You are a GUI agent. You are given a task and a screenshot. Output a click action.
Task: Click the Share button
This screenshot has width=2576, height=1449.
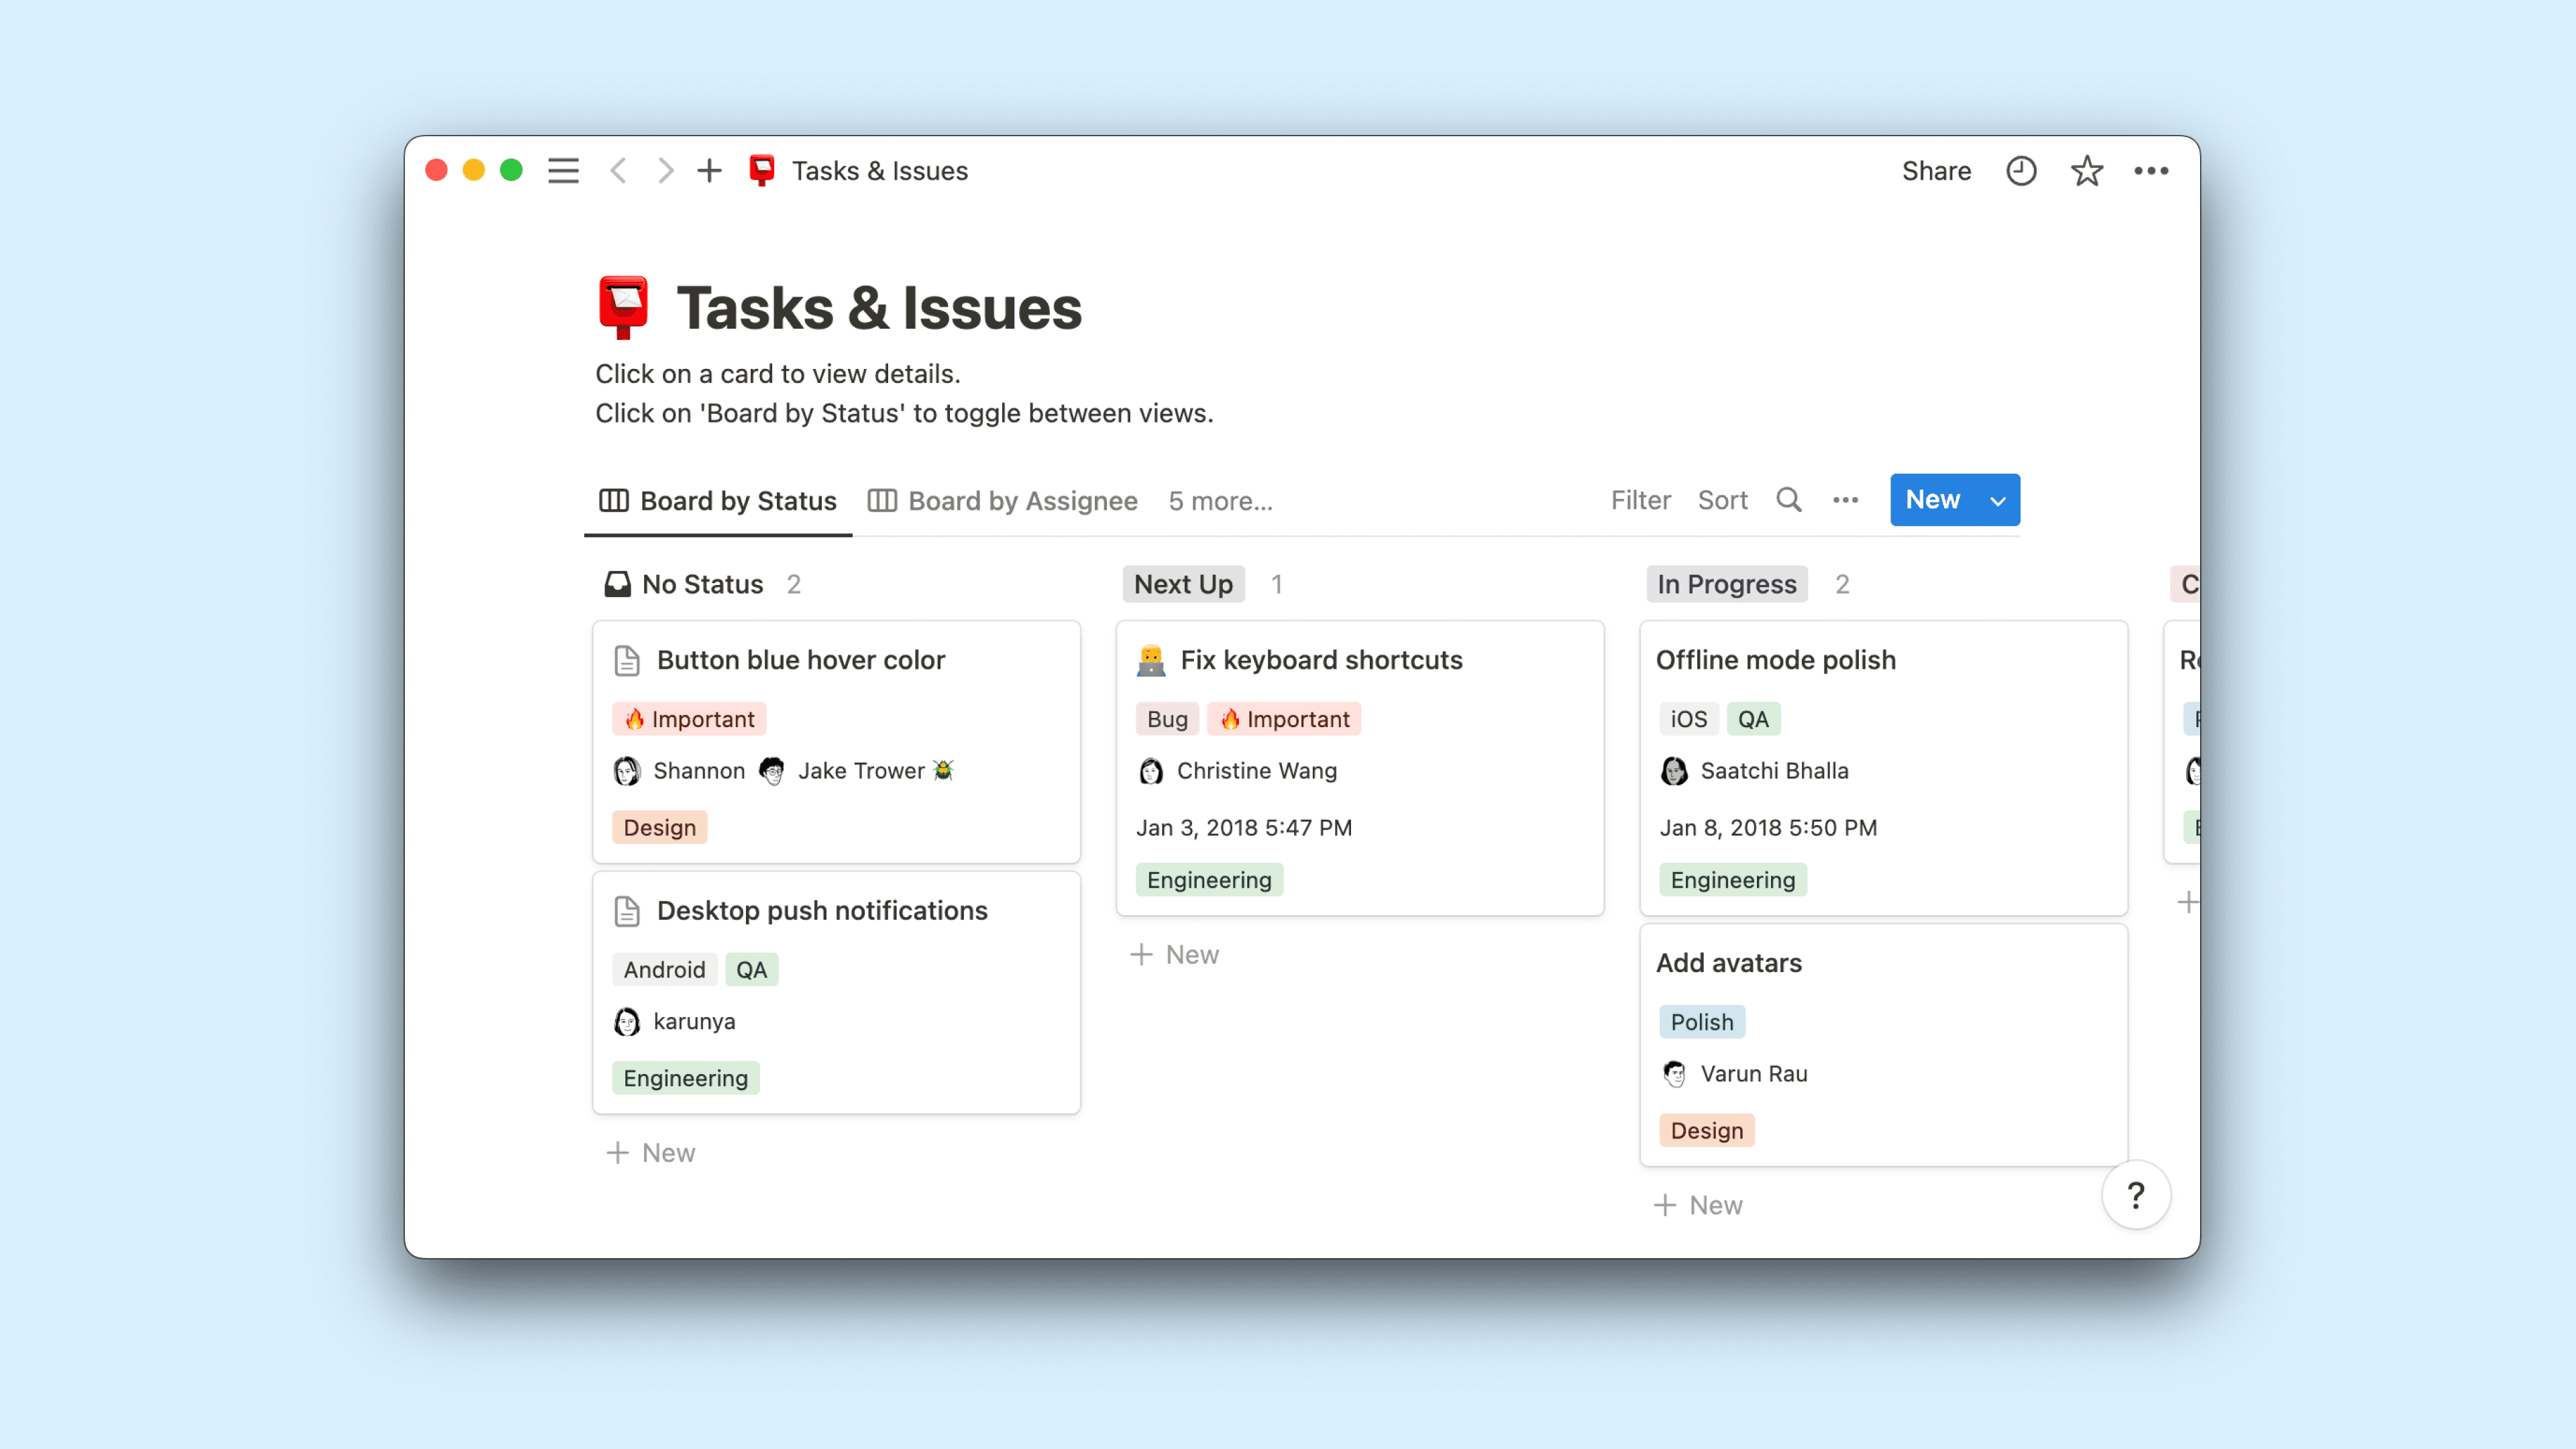coord(1936,171)
